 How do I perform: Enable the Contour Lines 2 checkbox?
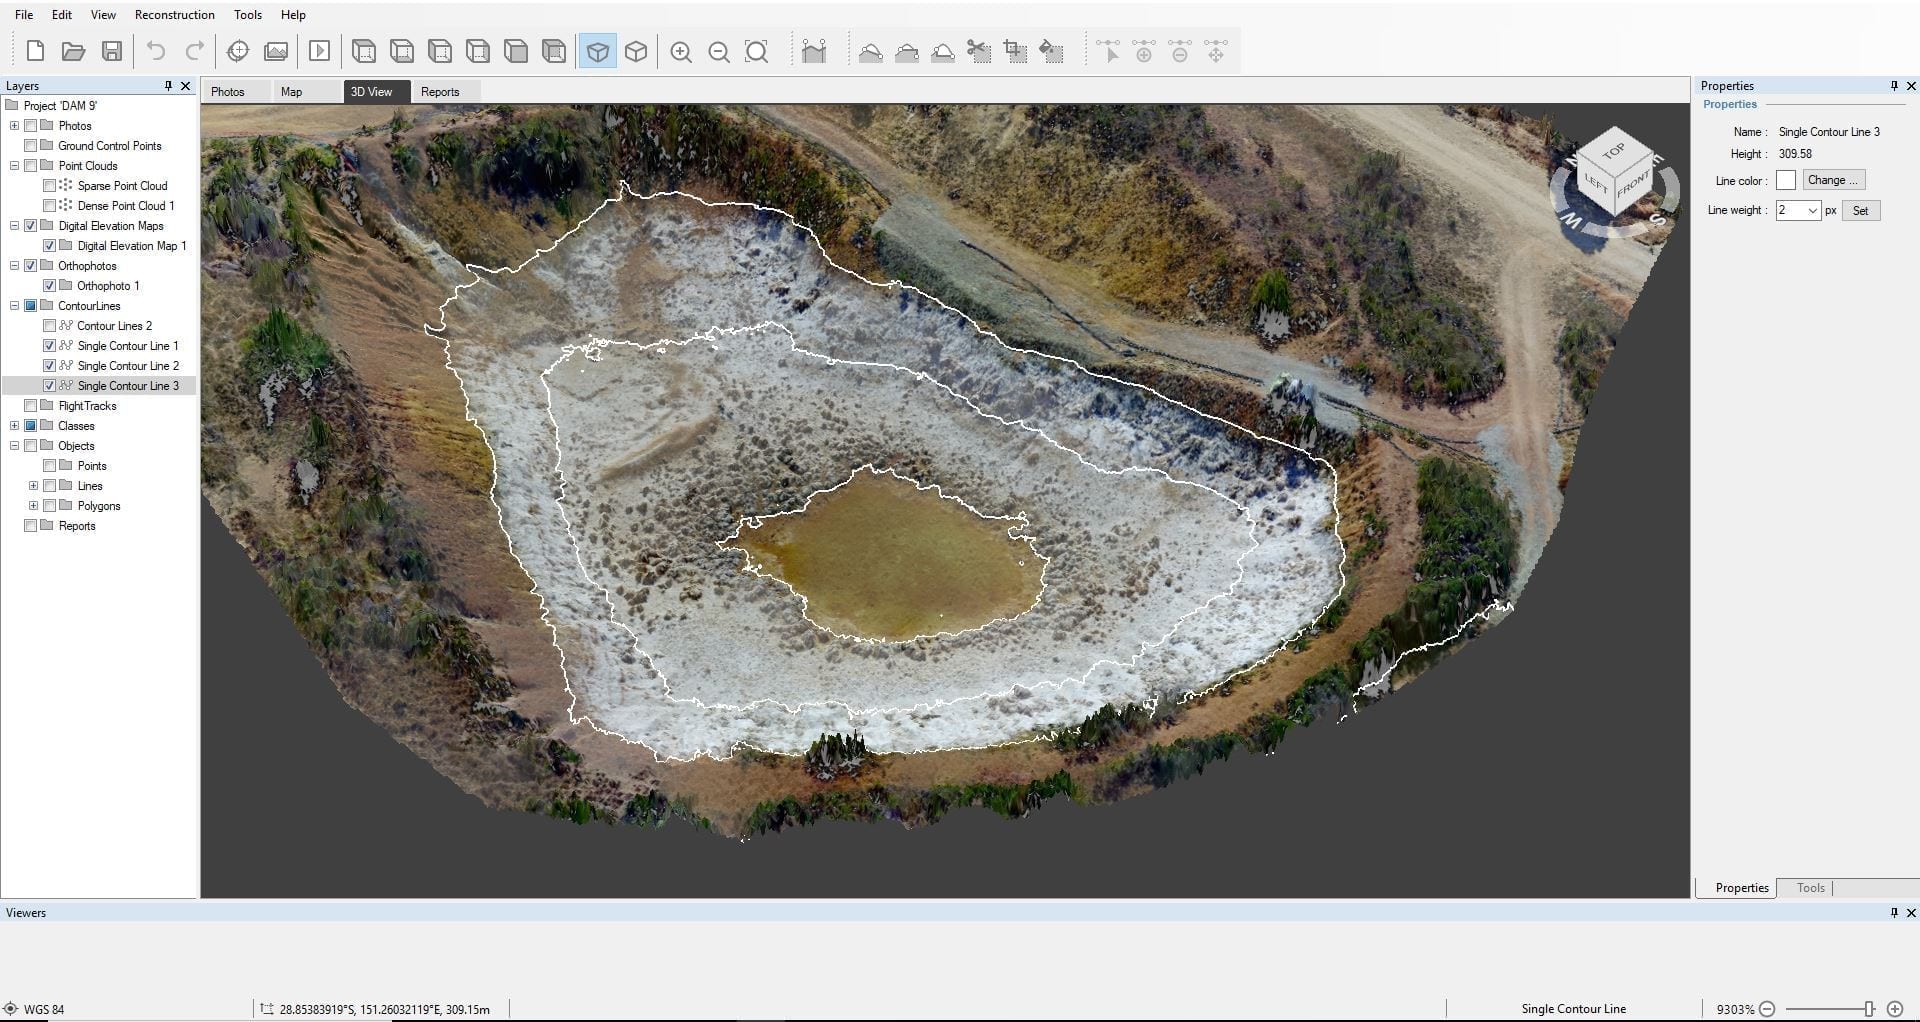coord(49,326)
